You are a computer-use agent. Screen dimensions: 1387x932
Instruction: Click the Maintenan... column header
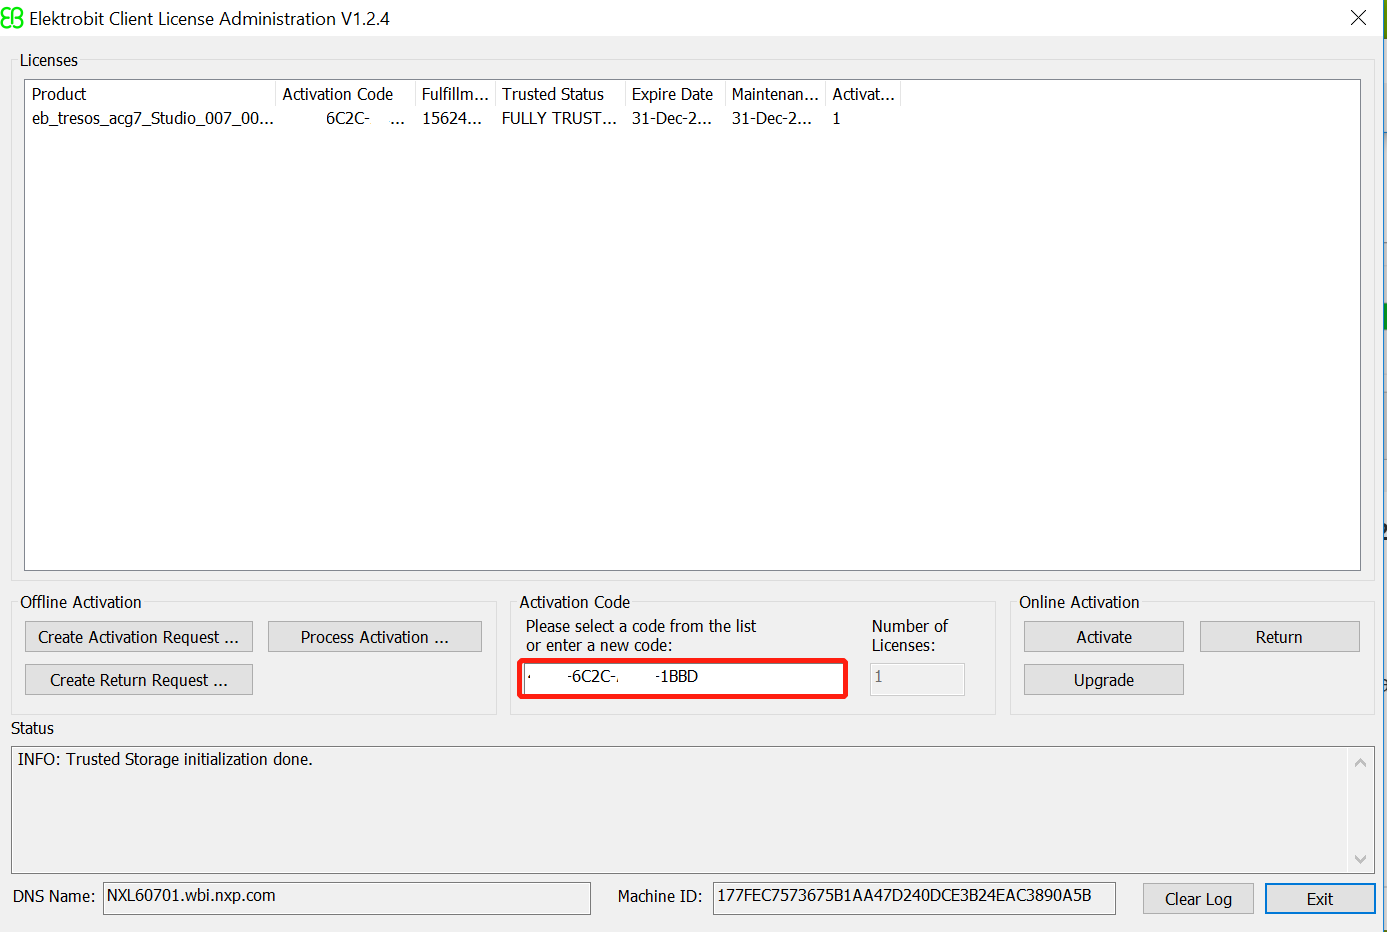point(775,94)
